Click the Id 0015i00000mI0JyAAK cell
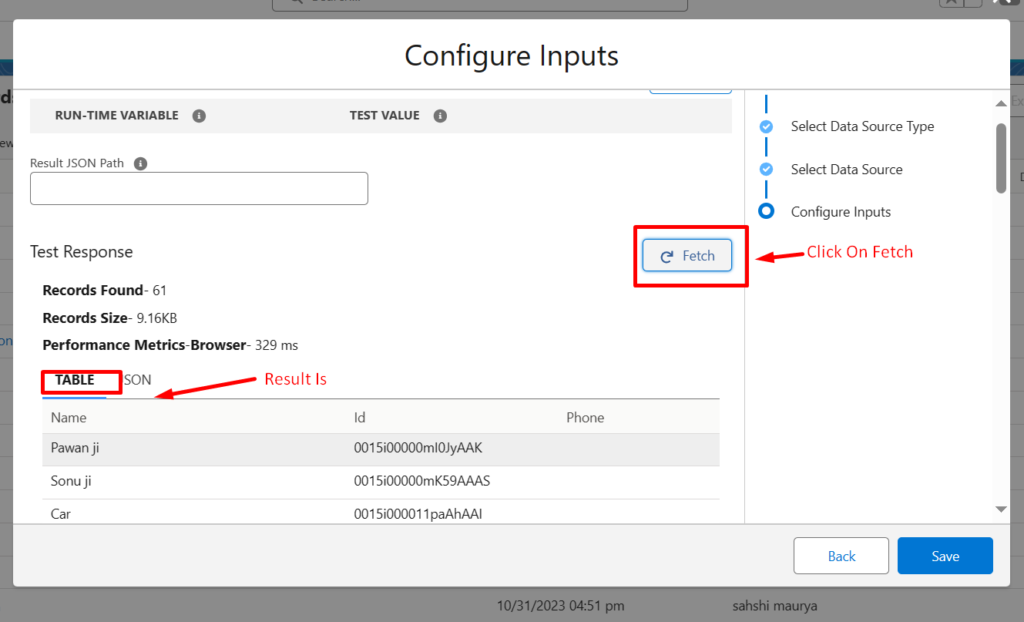 point(418,448)
